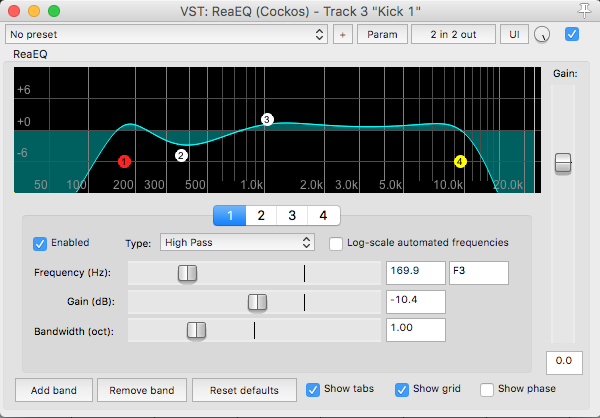Close the ReaEQ window
Viewport: 600px width, 418px height.
click(14, 11)
